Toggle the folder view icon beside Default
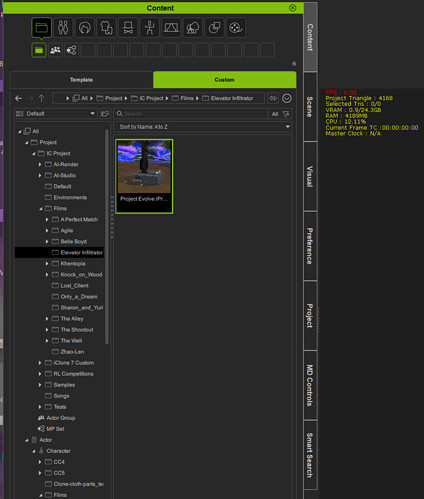 [x=105, y=114]
